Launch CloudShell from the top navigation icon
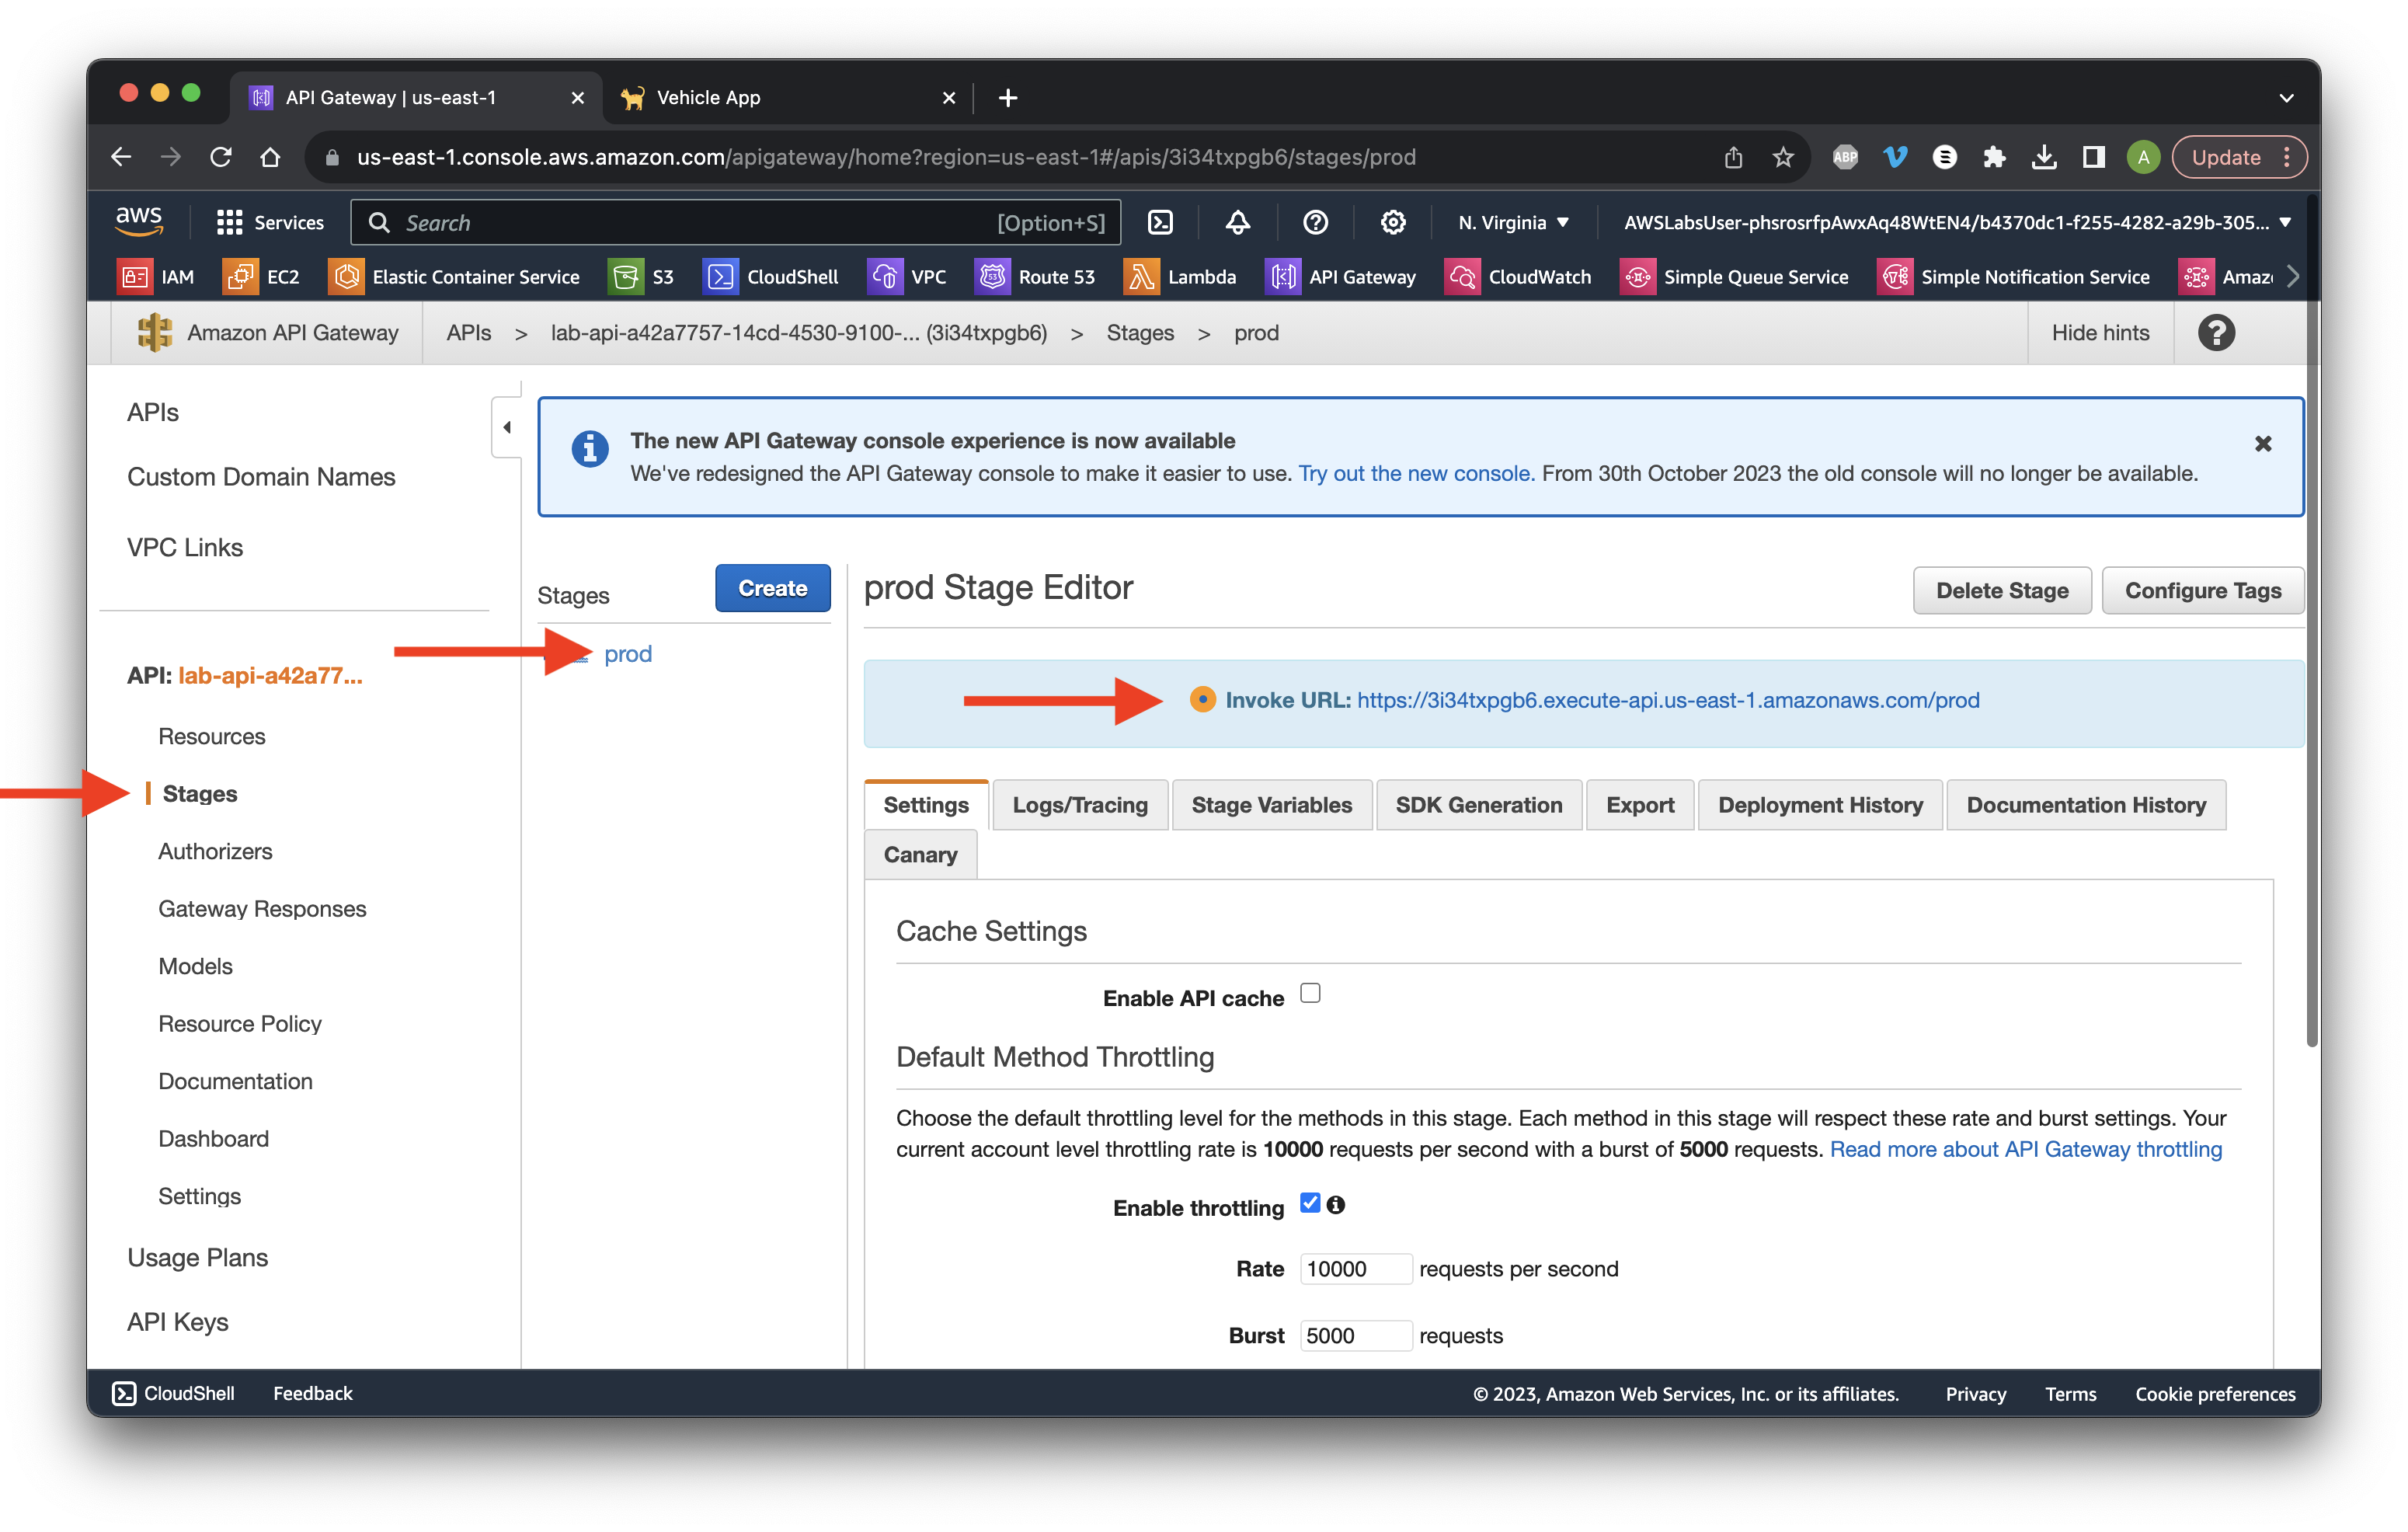The height and width of the screenshot is (1532, 2408). pos(1160,222)
